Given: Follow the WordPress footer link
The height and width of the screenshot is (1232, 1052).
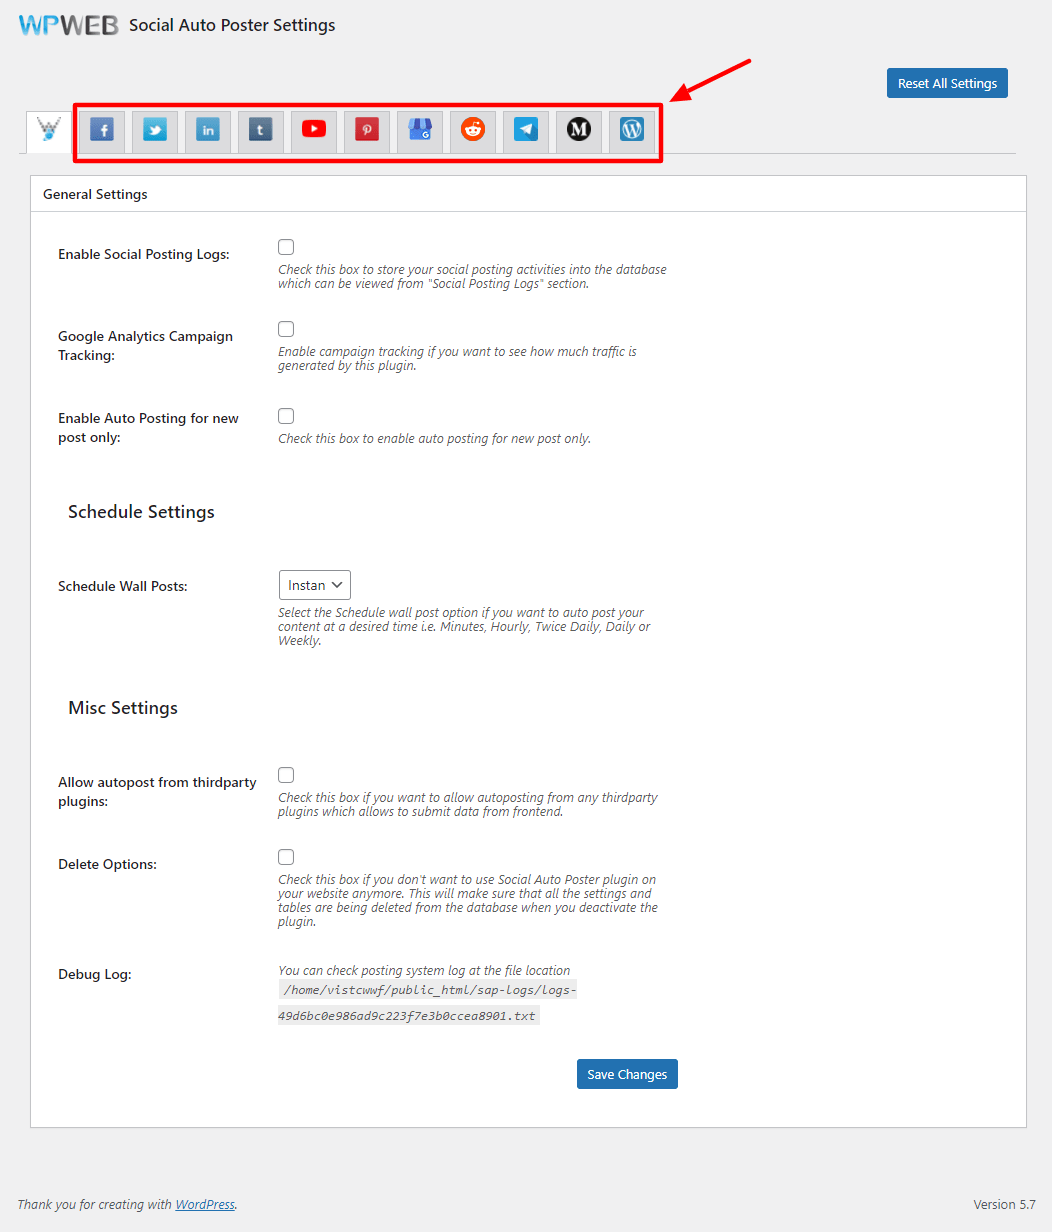Looking at the screenshot, I should click(205, 1204).
